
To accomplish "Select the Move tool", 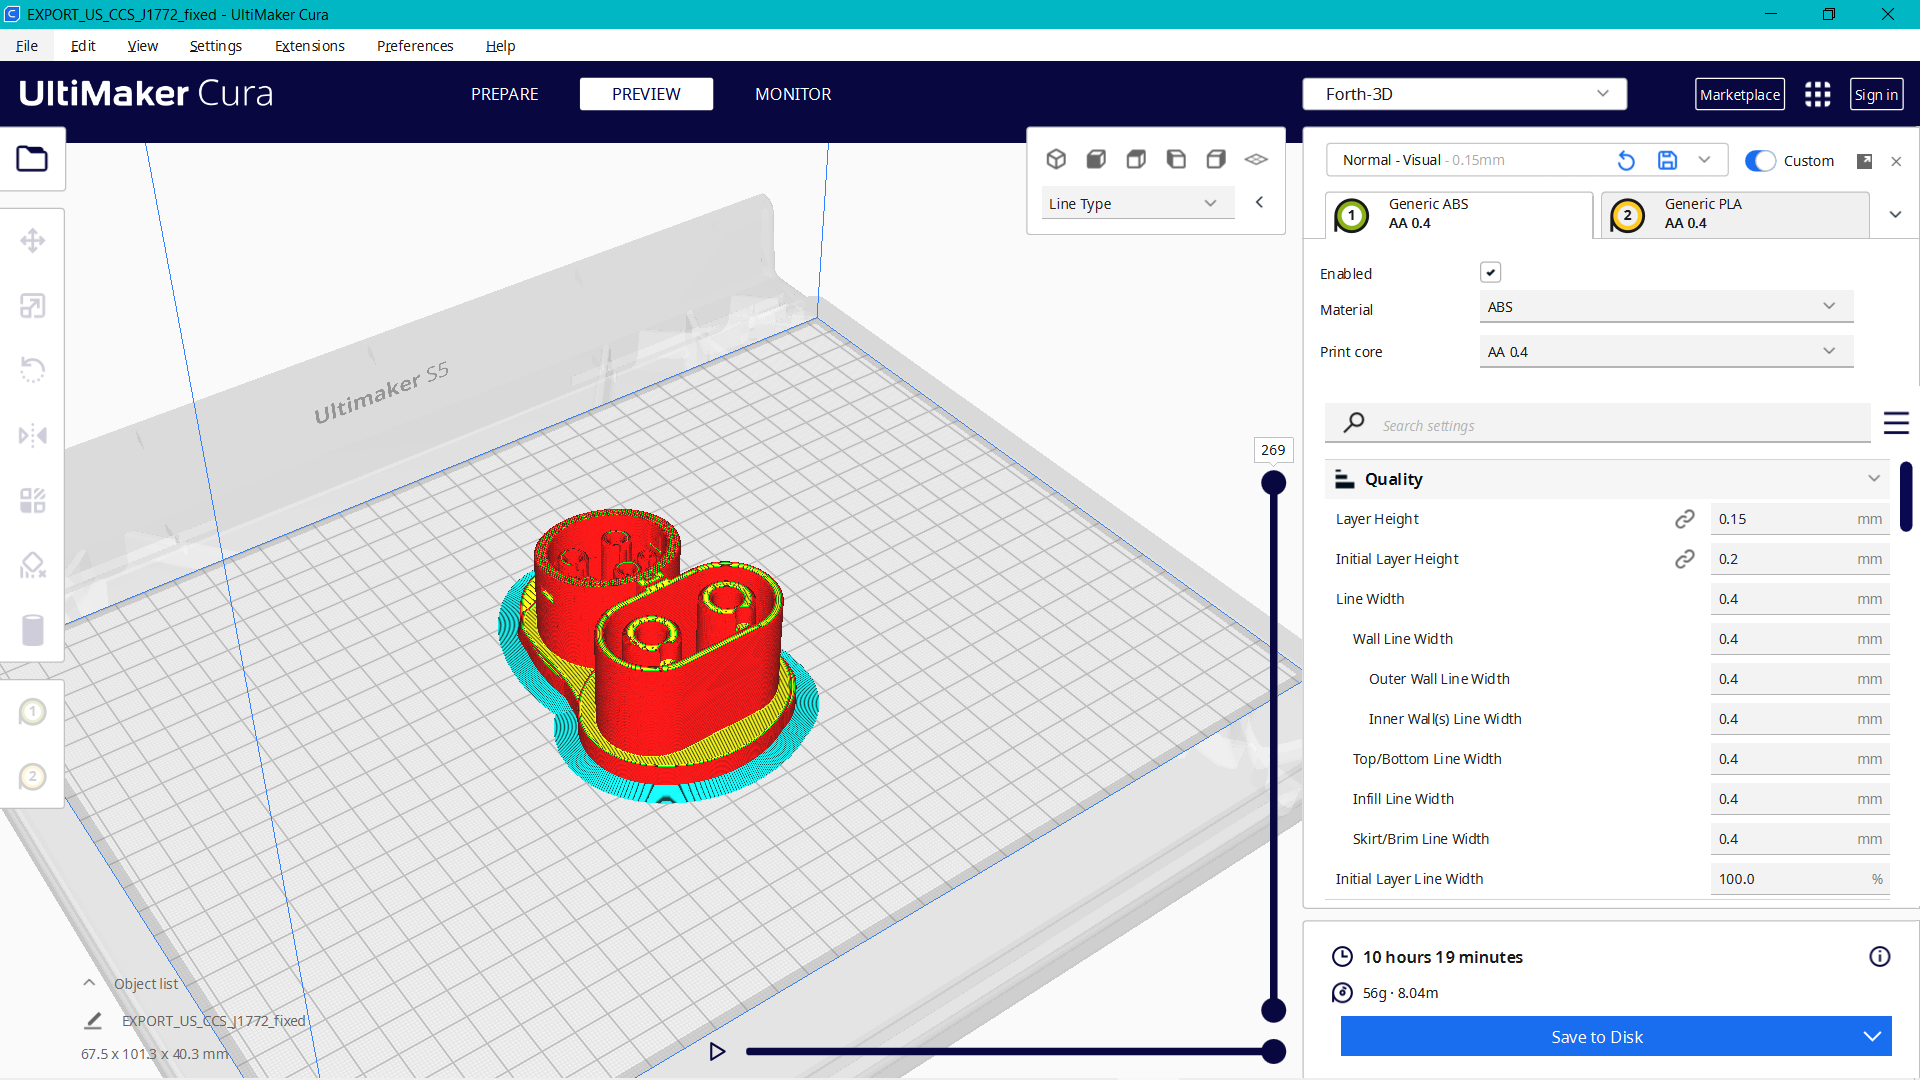I will (x=34, y=240).
